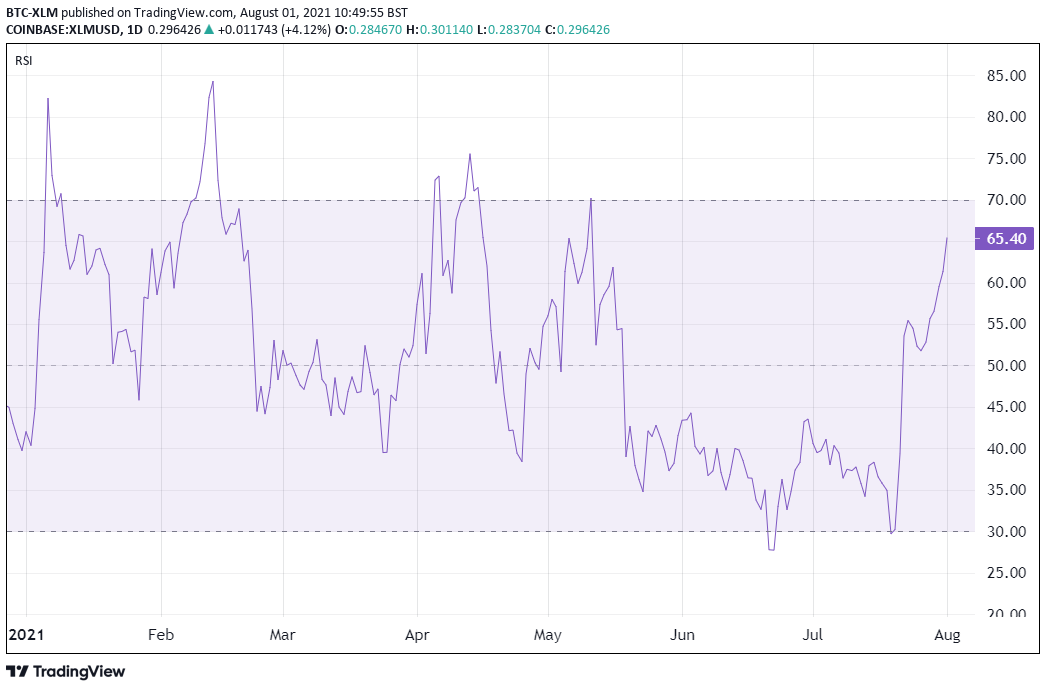
Task: Click the +0.011743 (+4.12%) change value
Action: pyautogui.click(x=274, y=30)
